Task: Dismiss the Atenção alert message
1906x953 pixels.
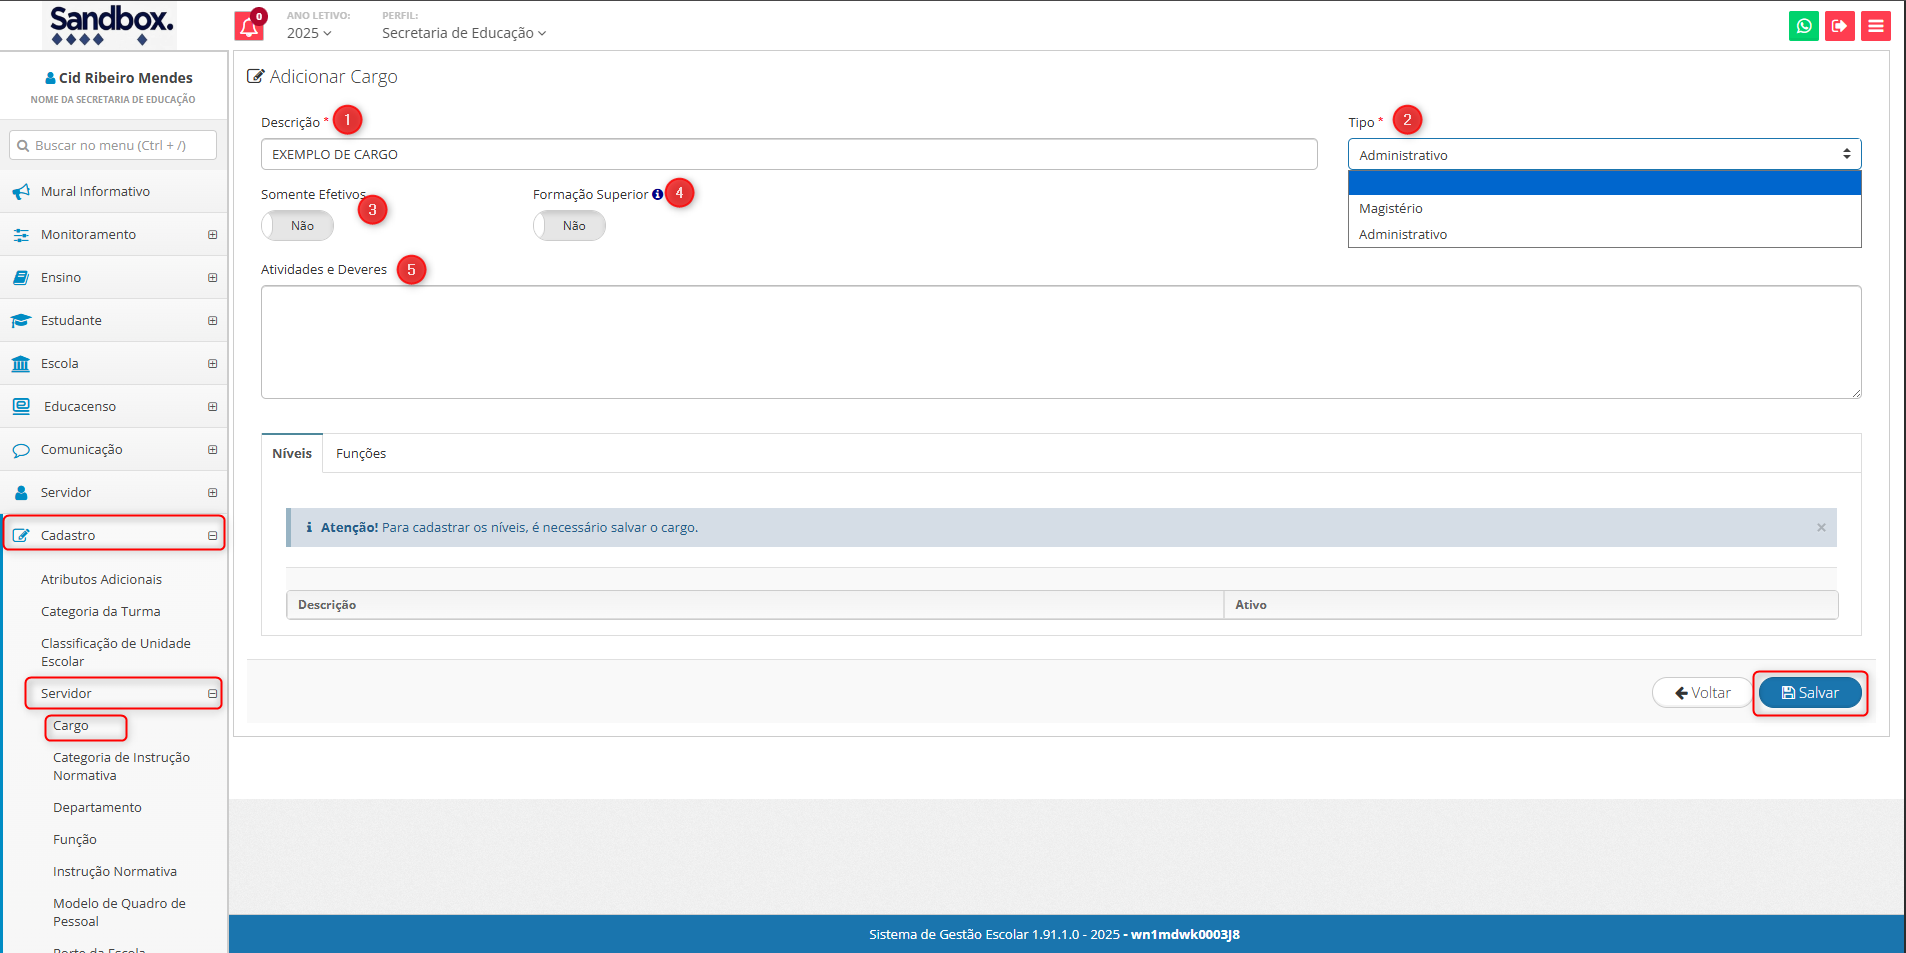Action: click(x=1821, y=528)
